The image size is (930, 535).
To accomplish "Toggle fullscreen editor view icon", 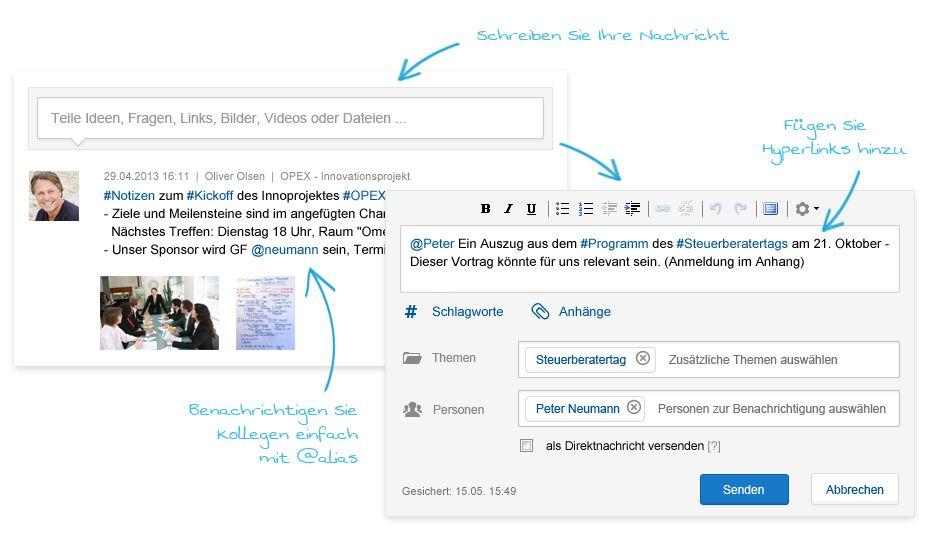I will (x=770, y=209).
